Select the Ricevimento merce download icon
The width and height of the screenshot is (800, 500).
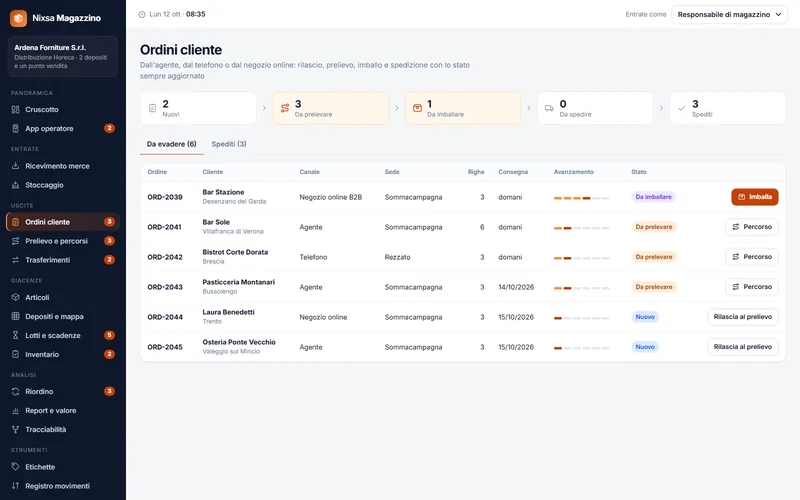coord(15,166)
